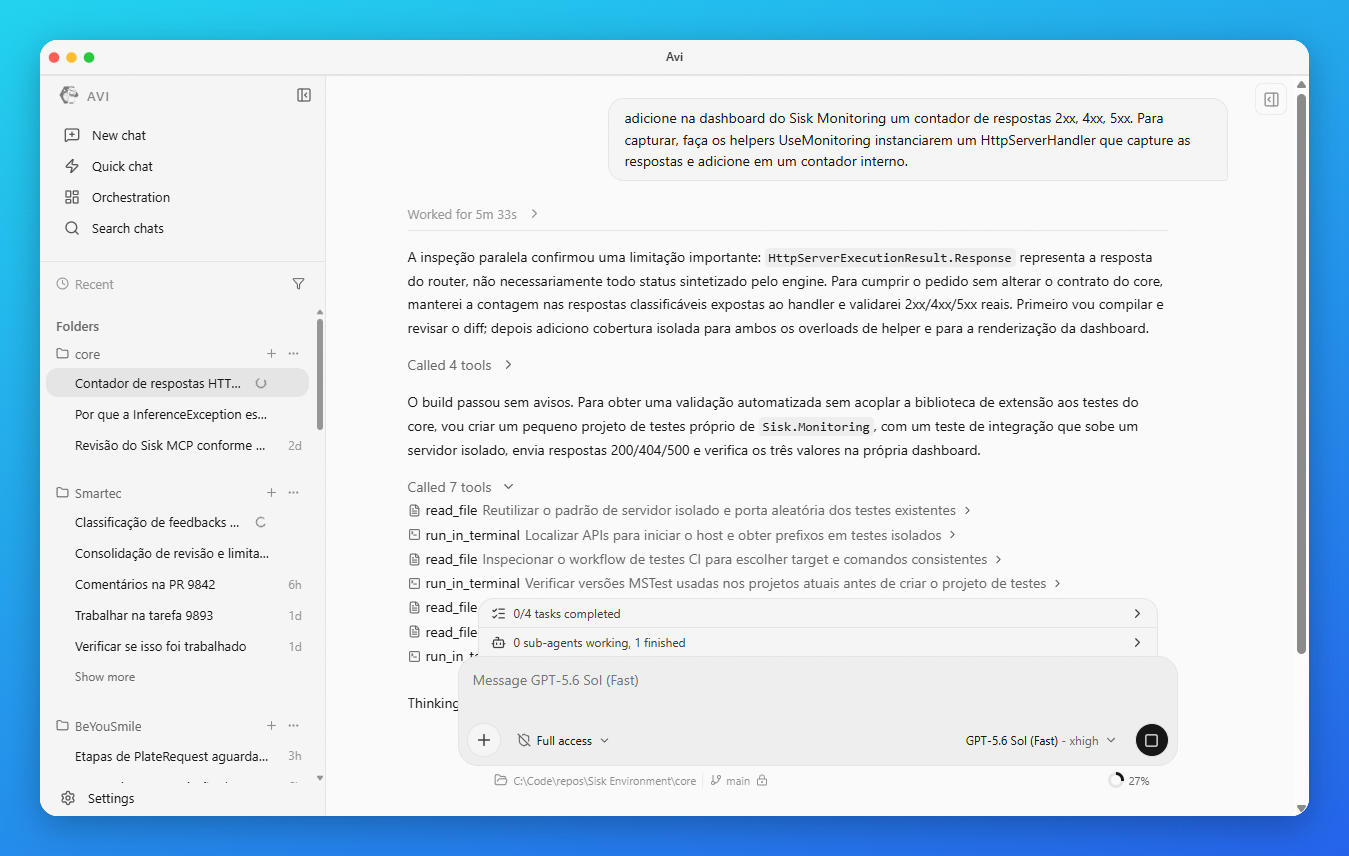Collapse the core folder

(78, 354)
